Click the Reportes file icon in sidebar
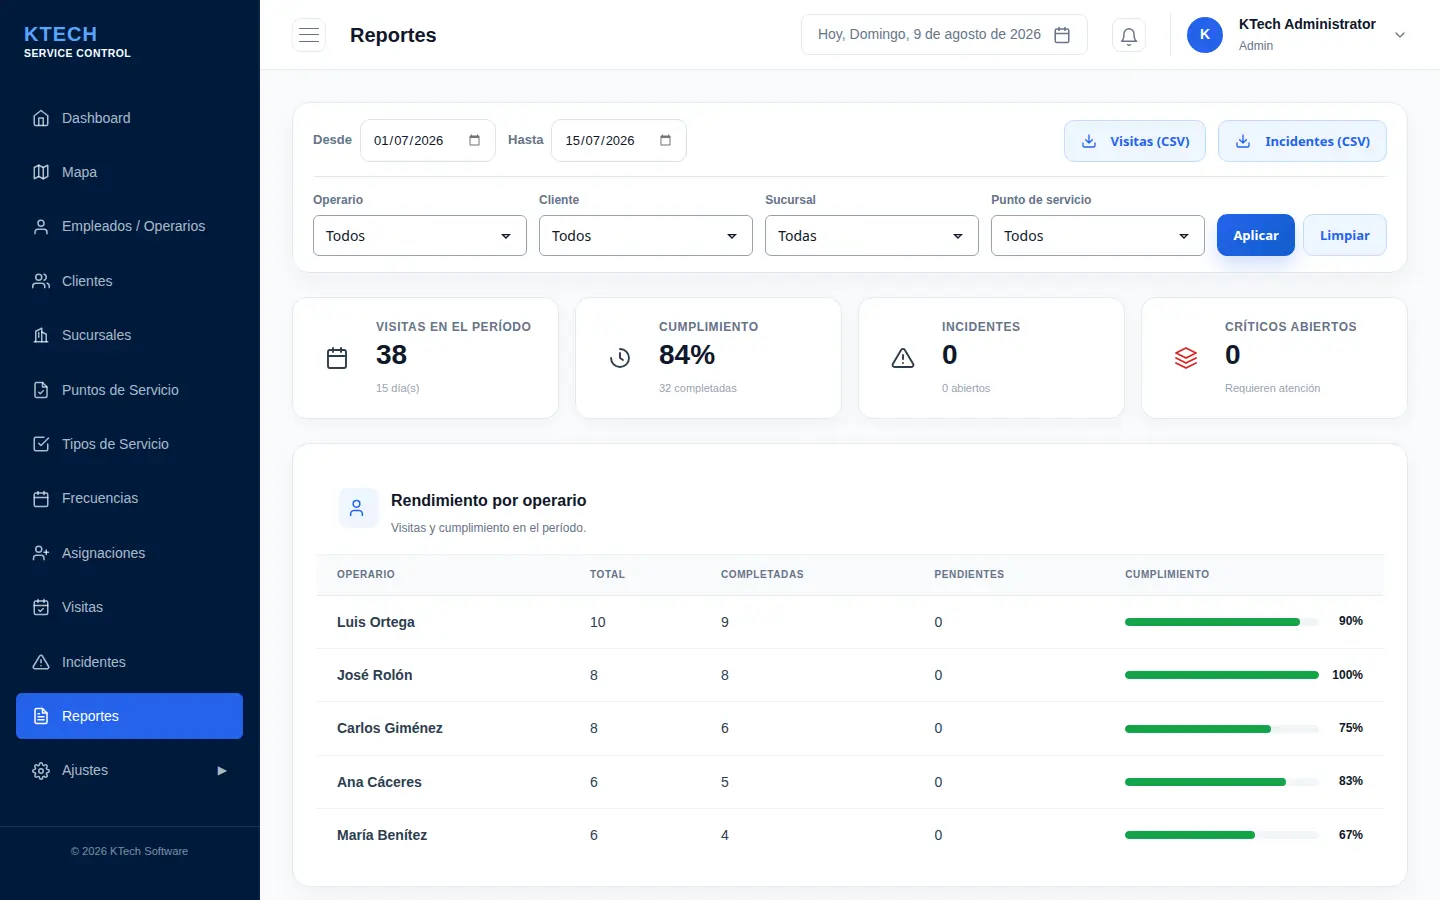The image size is (1440, 900). (x=41, y=716)
